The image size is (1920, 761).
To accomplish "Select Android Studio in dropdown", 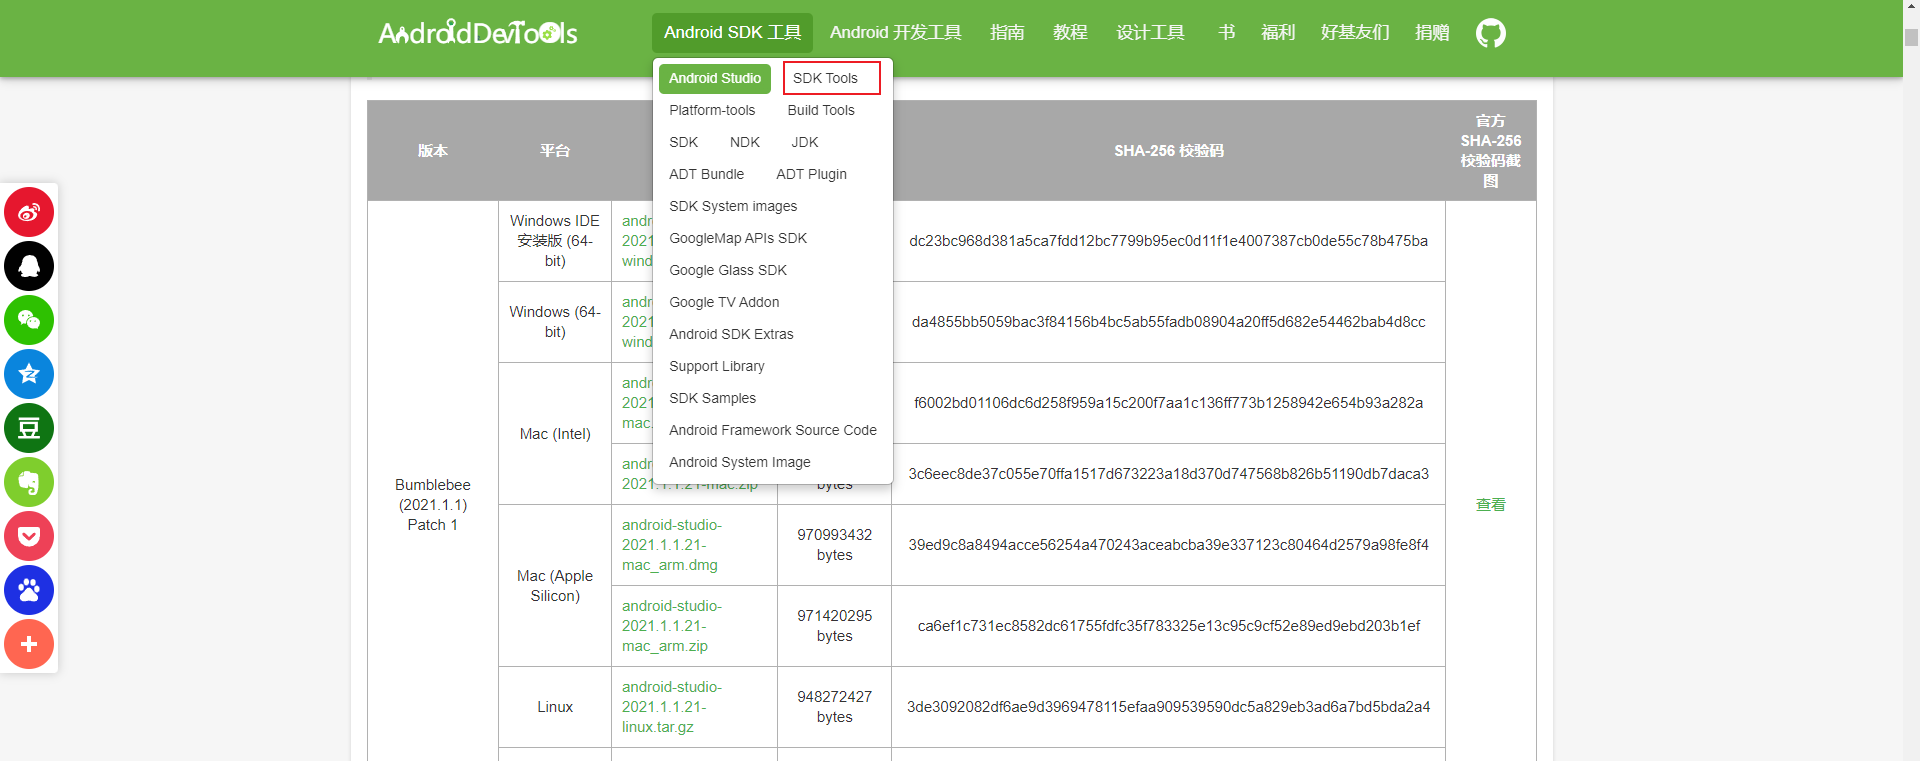I will click(715, 78).
